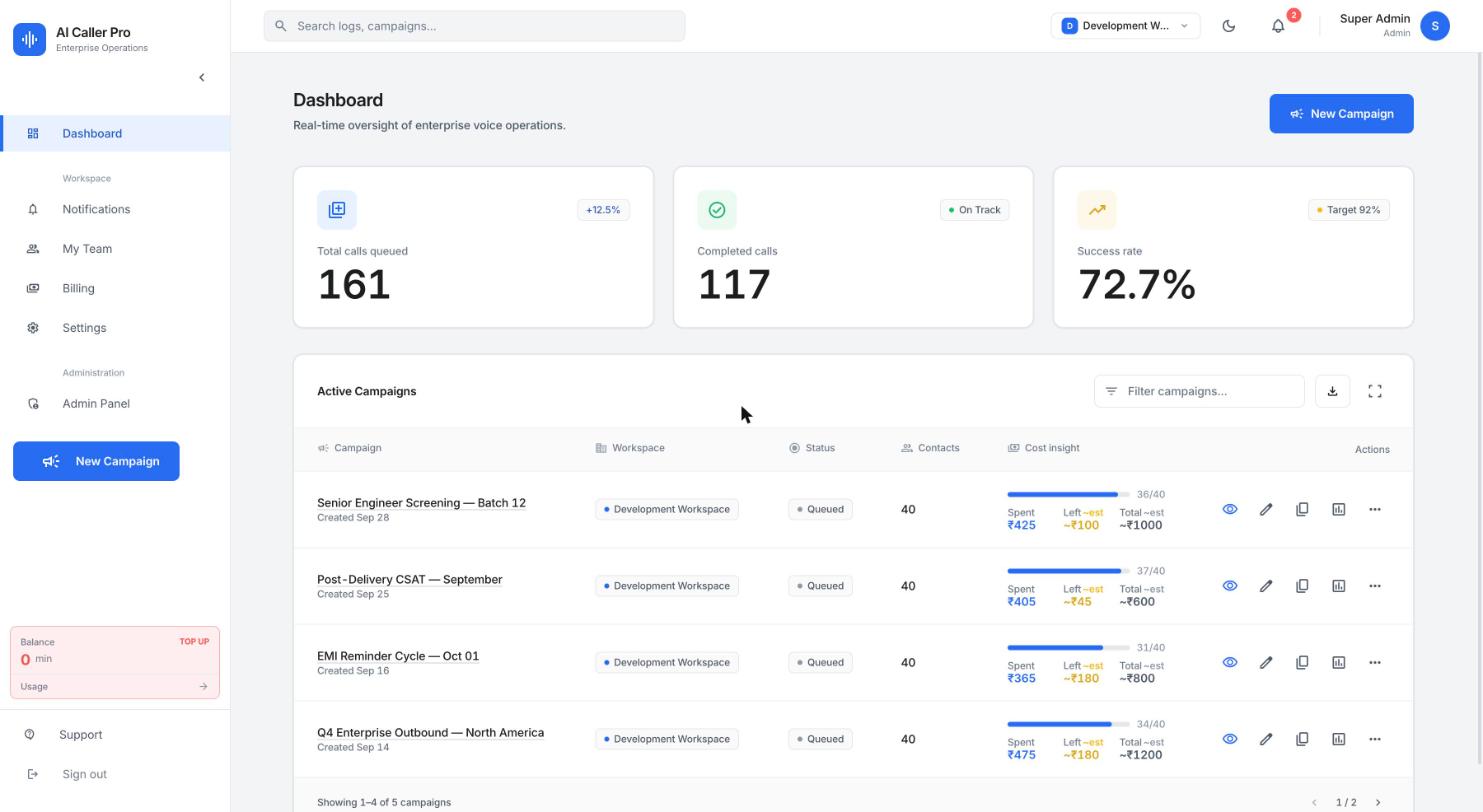This screenshot has width=1483, height=812.
Task: Open more actions for EMI Reminder Cycle
Action: pyautogui.click(x=1374, y=662)
